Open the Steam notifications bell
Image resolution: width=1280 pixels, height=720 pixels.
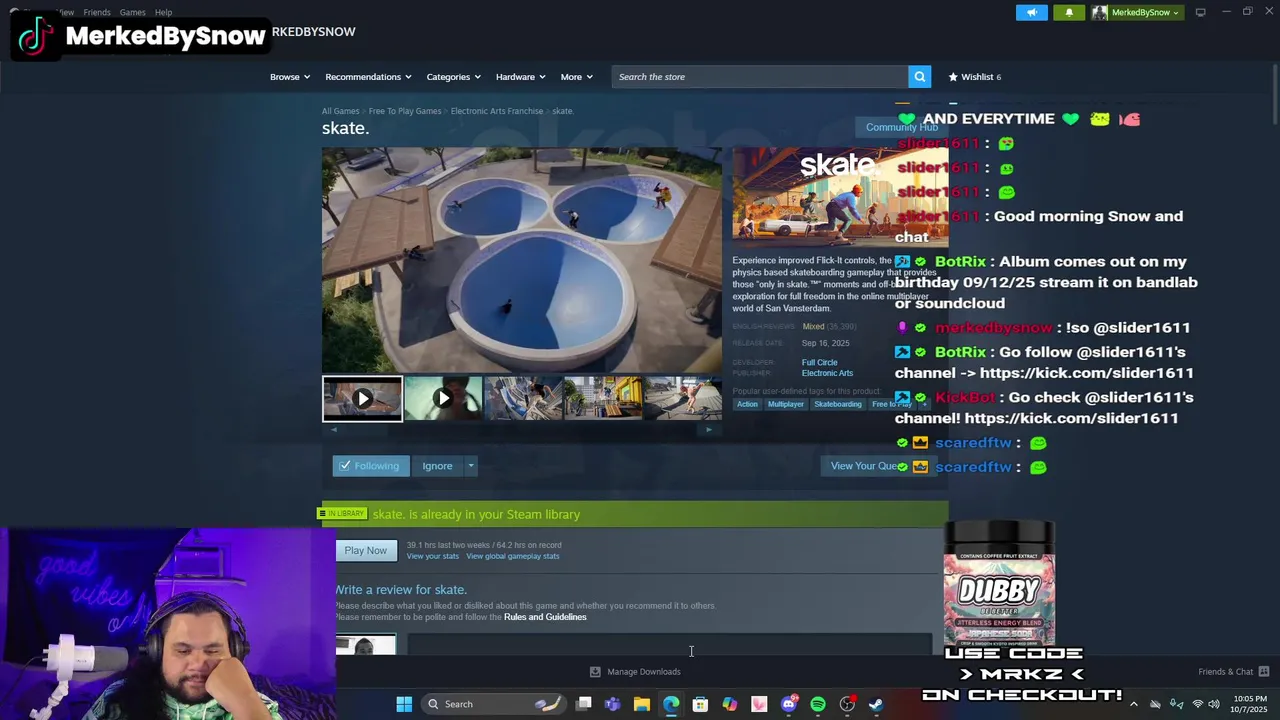coord(1069,12)
